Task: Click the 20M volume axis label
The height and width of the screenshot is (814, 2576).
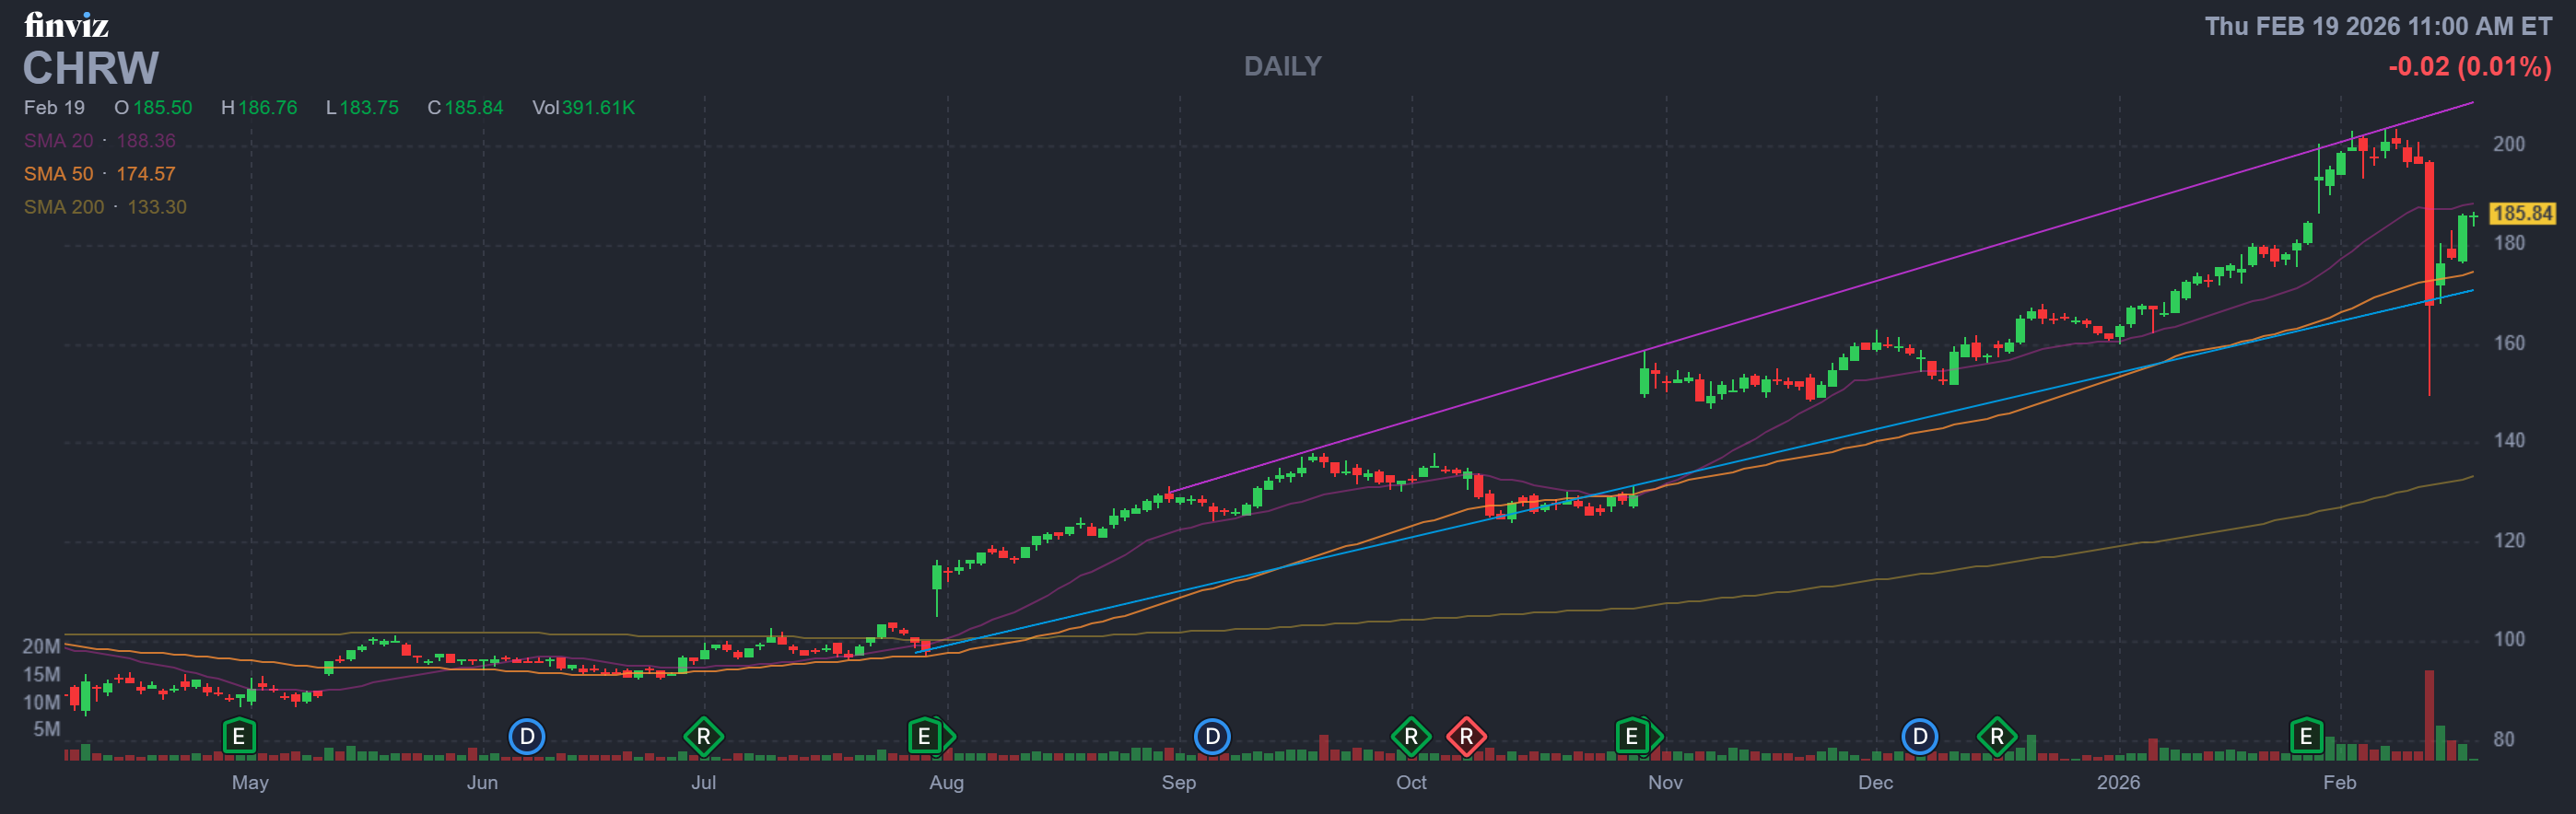Action: pyautogui.click(x=41, y=646)
